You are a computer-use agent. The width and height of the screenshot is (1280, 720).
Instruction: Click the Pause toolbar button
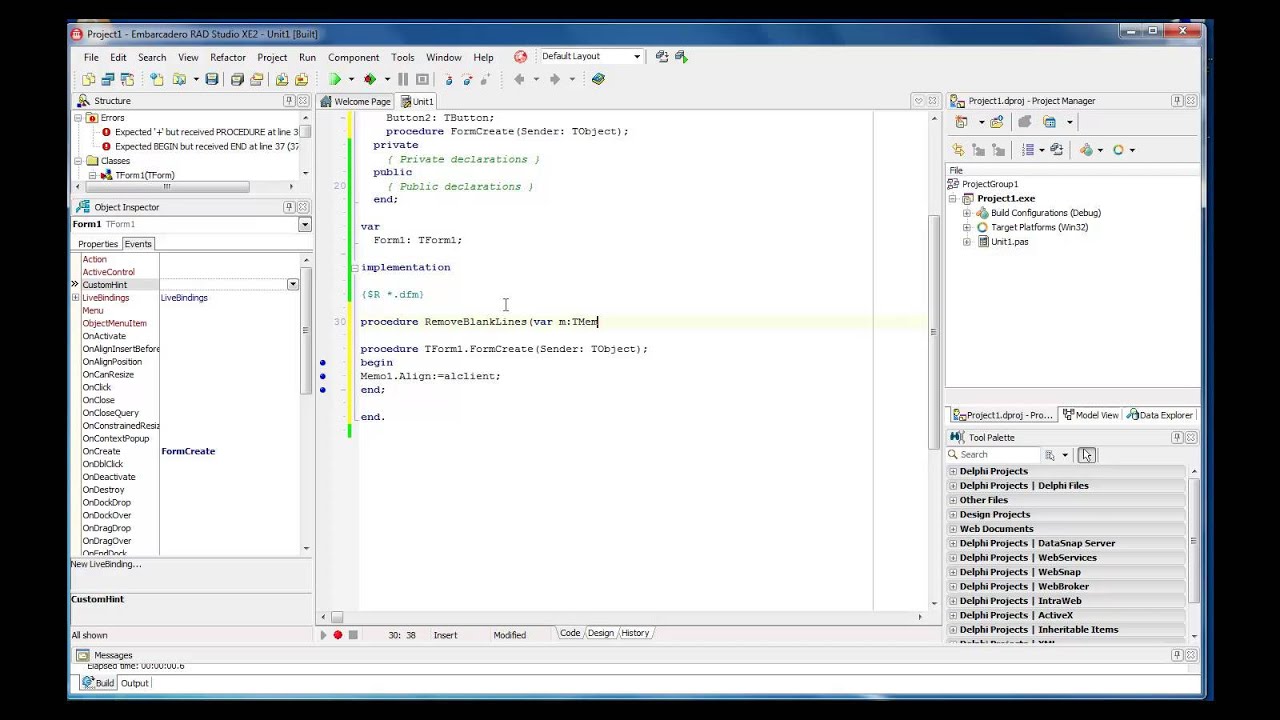[x=403, y=79]
